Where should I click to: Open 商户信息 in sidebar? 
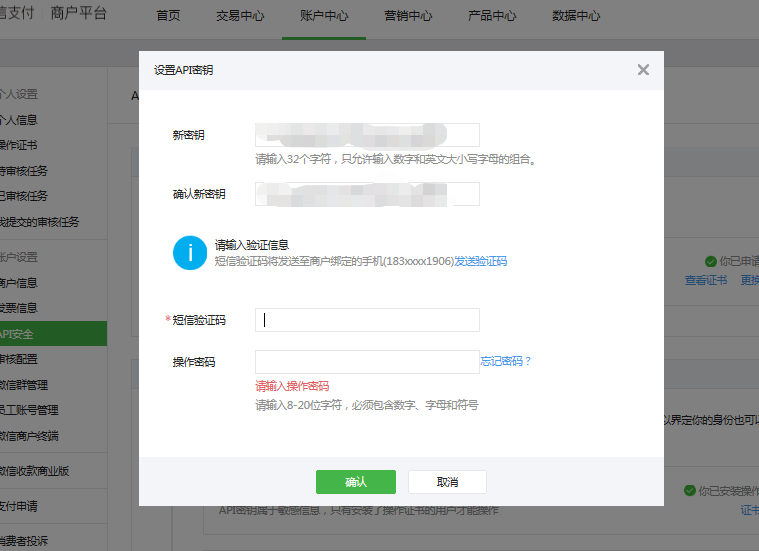pos(18,283)
